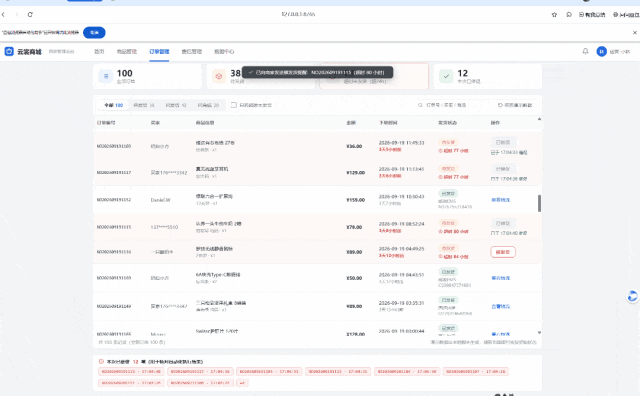Click the +4 tag in the reminder list
Image resolution: width=640 pixels, height=396 pixels.
click(x=242, y=383)
